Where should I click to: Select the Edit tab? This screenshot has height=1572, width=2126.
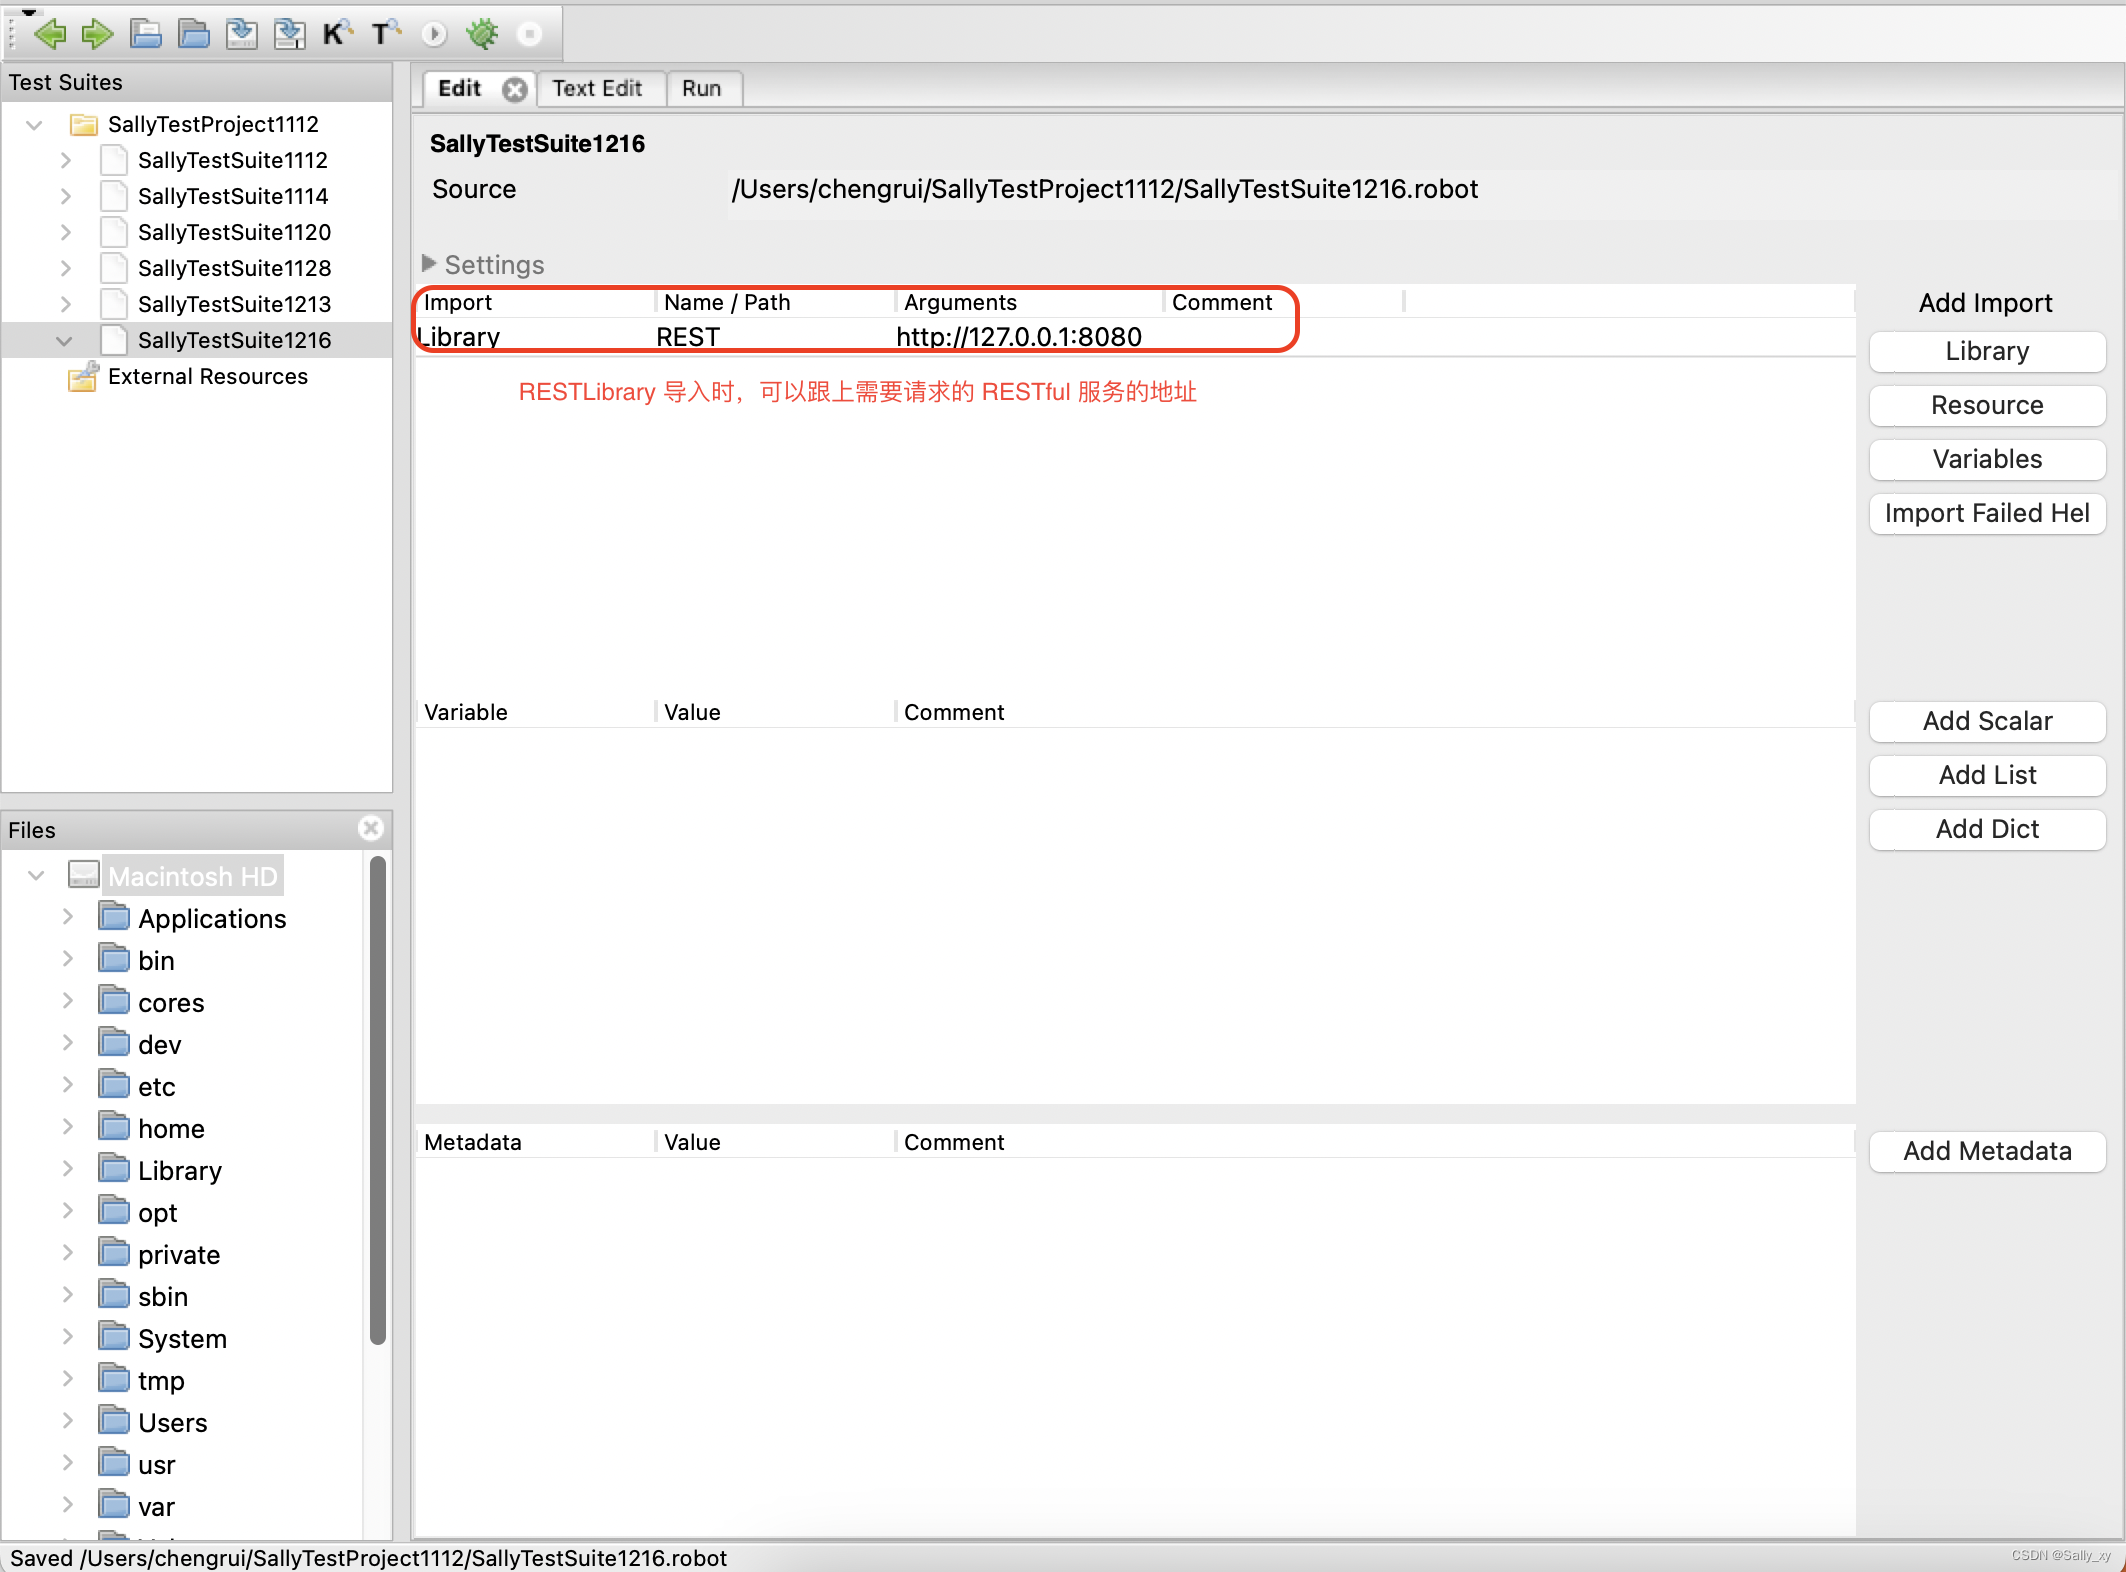point(460,88)
